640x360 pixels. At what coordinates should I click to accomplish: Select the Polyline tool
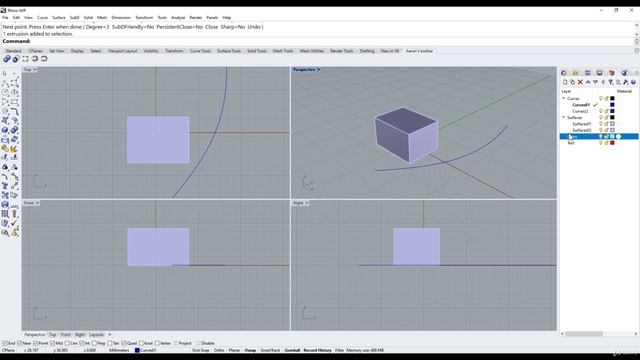[x=5, y=83]
